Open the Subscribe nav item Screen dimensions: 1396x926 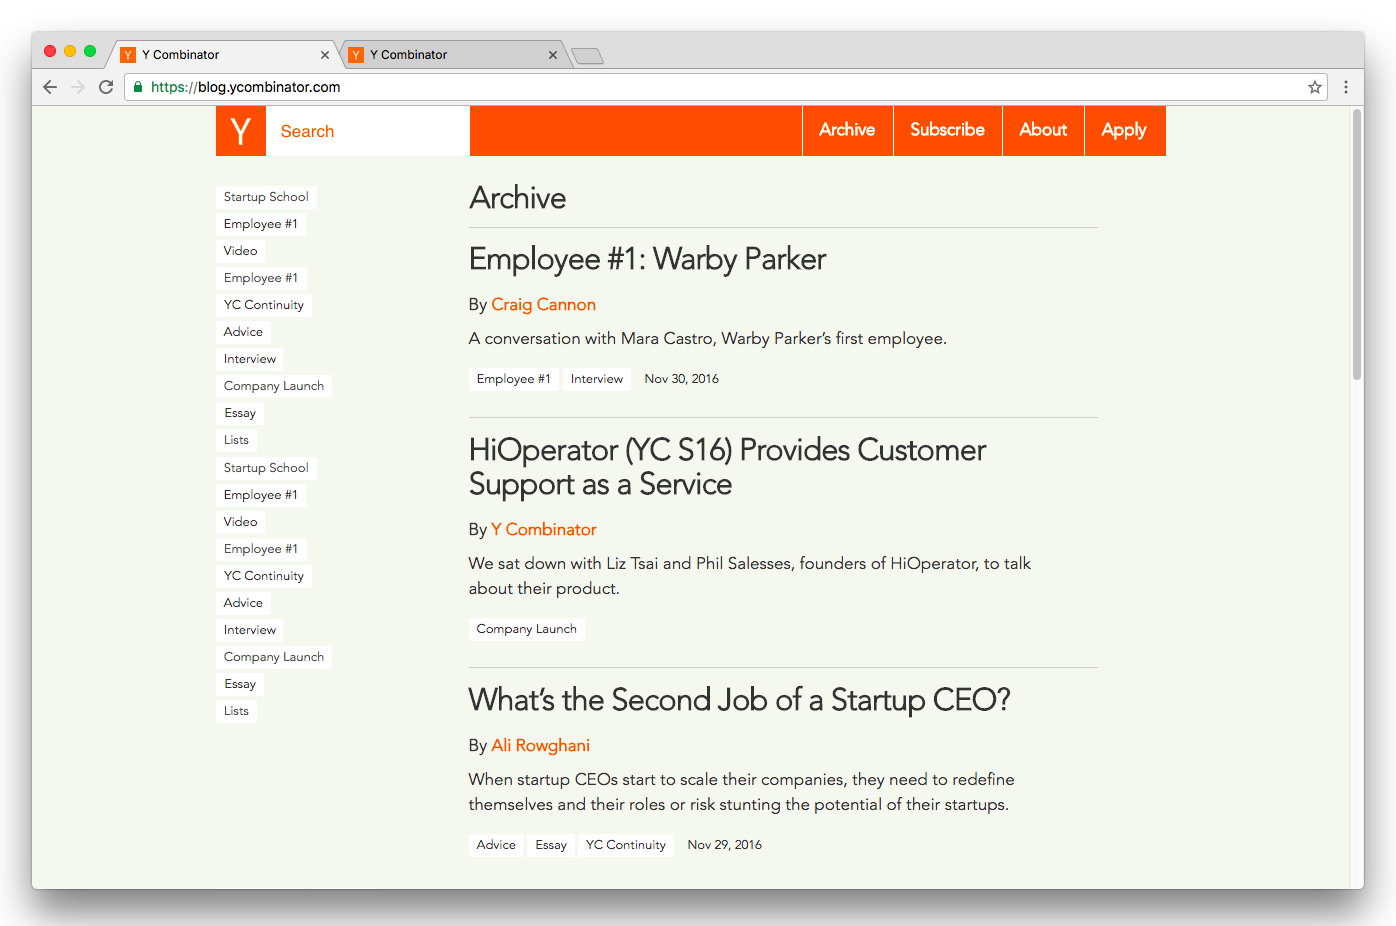point(947,130)
